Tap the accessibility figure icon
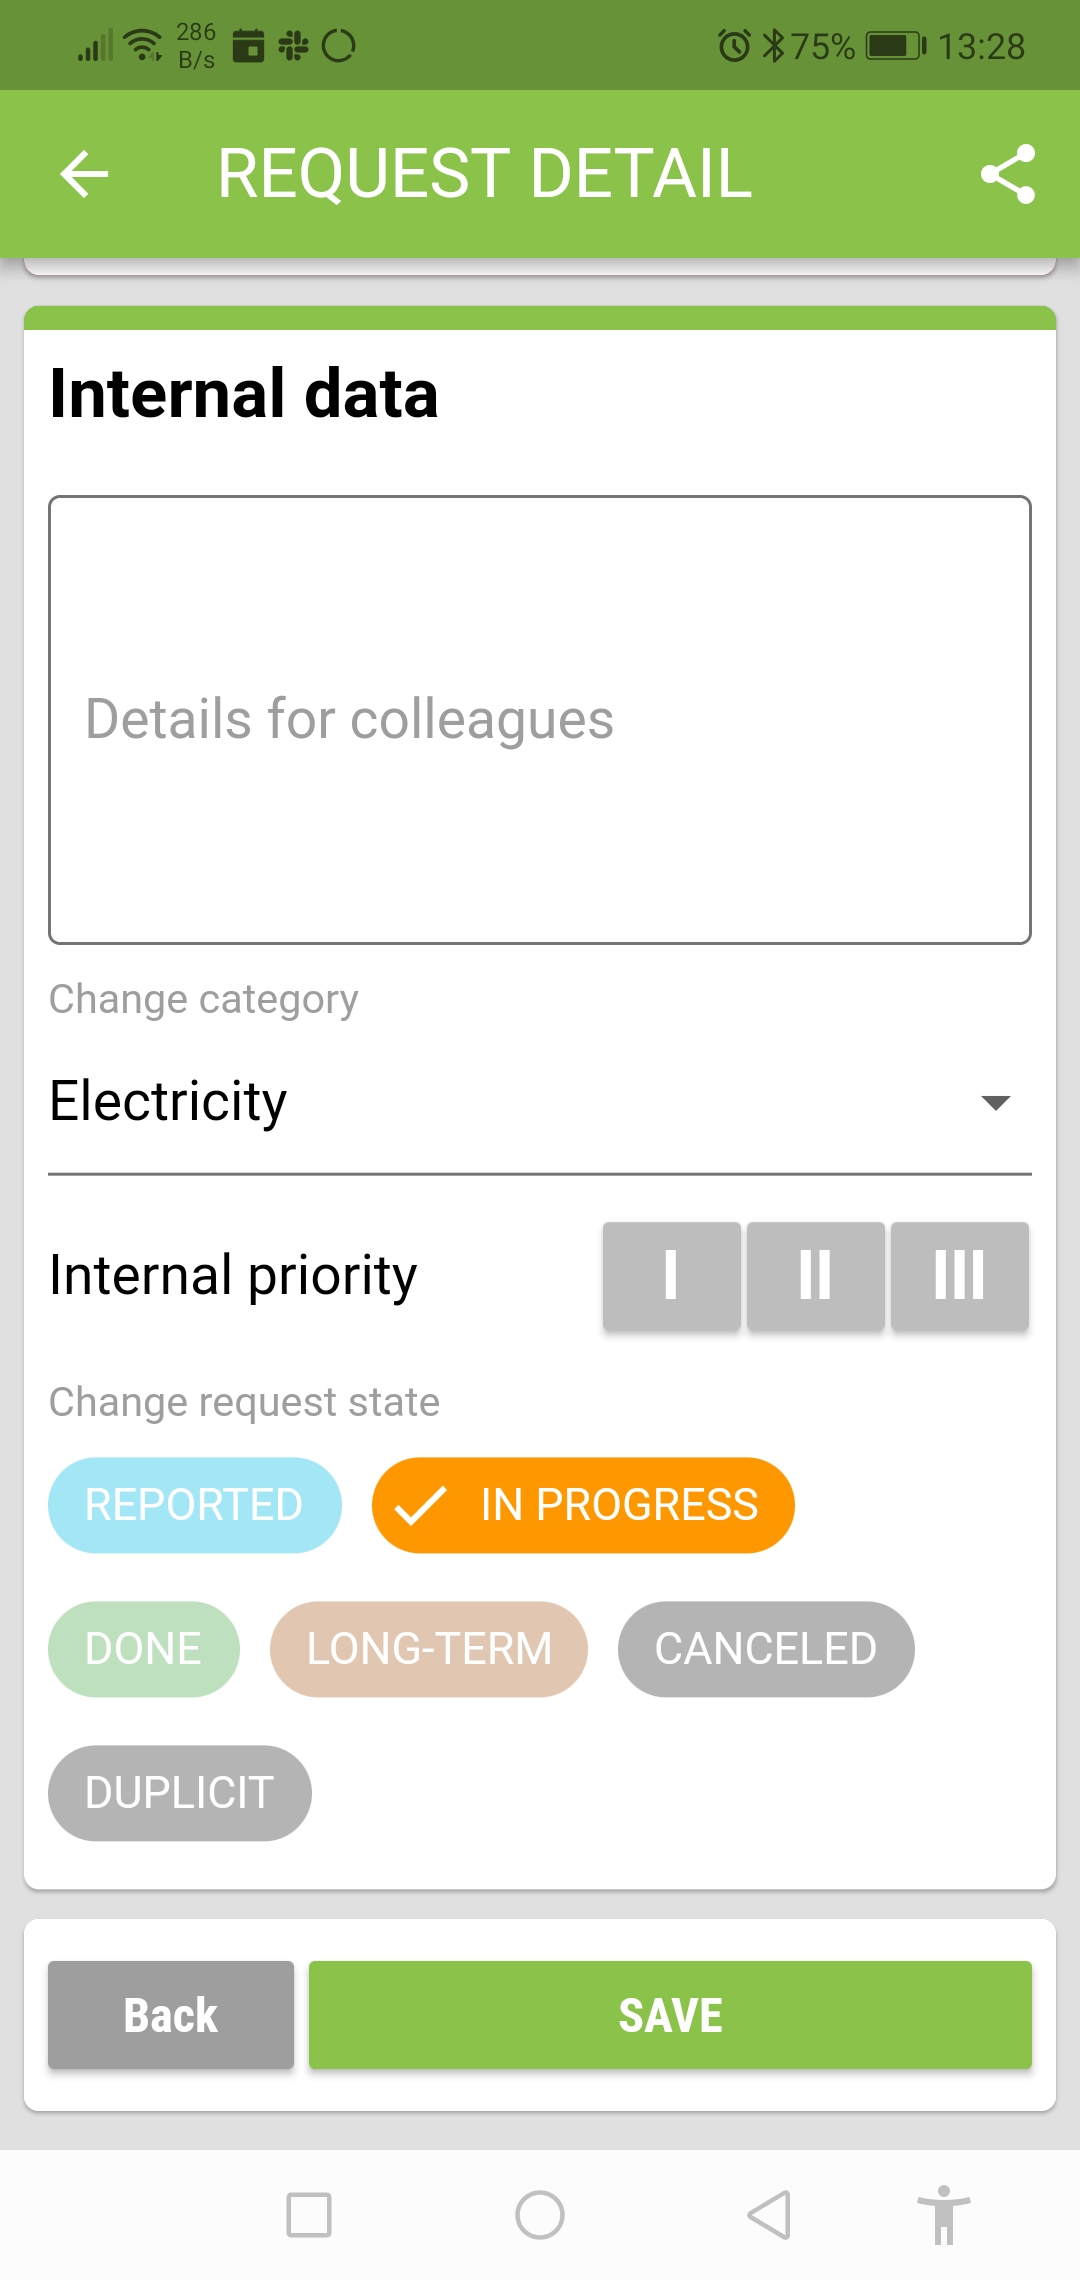The height and width of the screenshot is (2280, 1080). click(943, 2215)
